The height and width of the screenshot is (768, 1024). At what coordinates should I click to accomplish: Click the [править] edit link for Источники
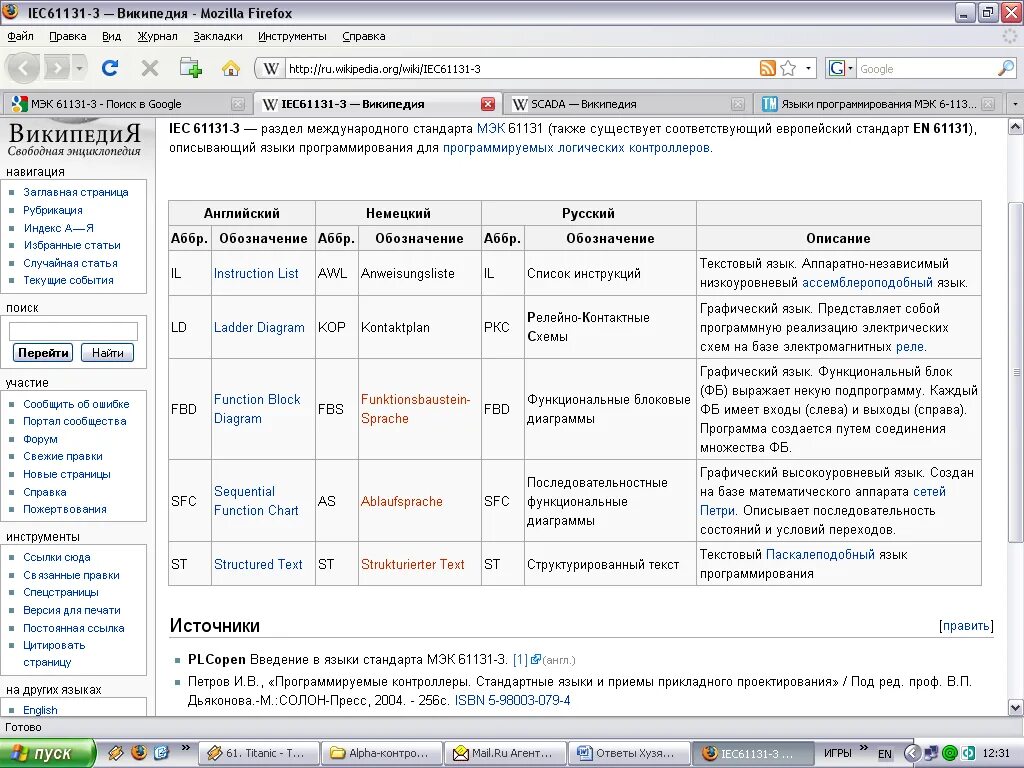pyautogui.click(x=966, y=626)
